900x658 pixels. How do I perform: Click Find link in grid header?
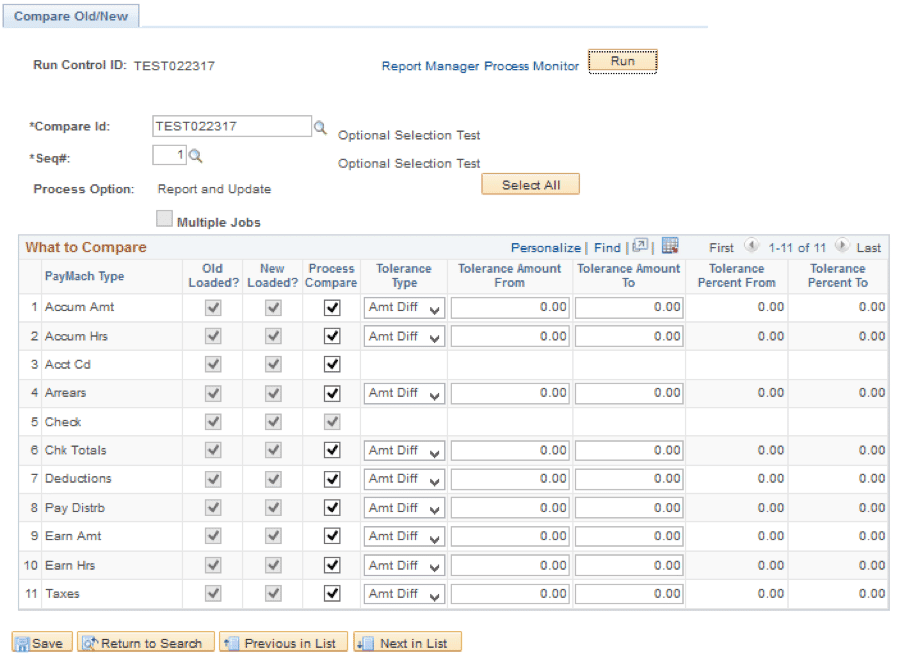pyautogui.click(x=607, y=247)
